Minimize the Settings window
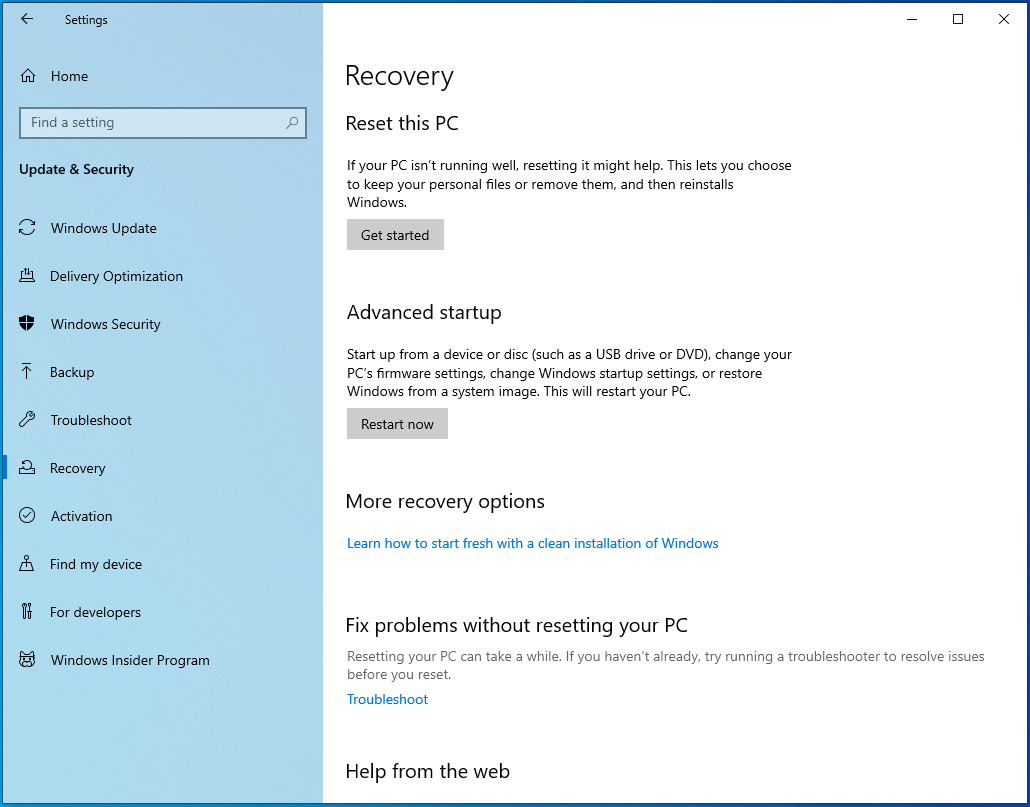The width and height of the screenshot is (1030, 807). tap(912, 19)
